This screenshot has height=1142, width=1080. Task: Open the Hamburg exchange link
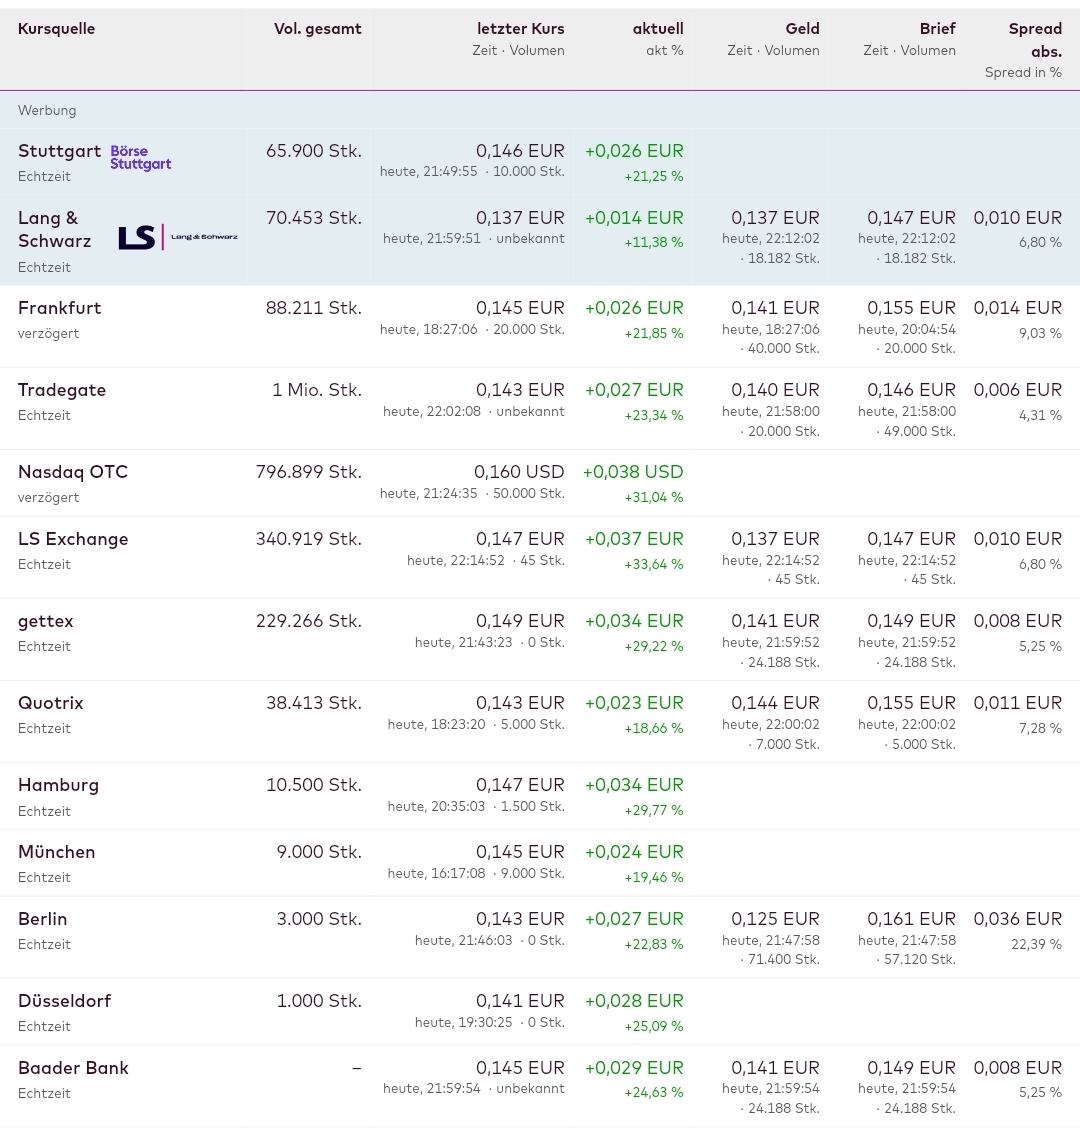58,785
